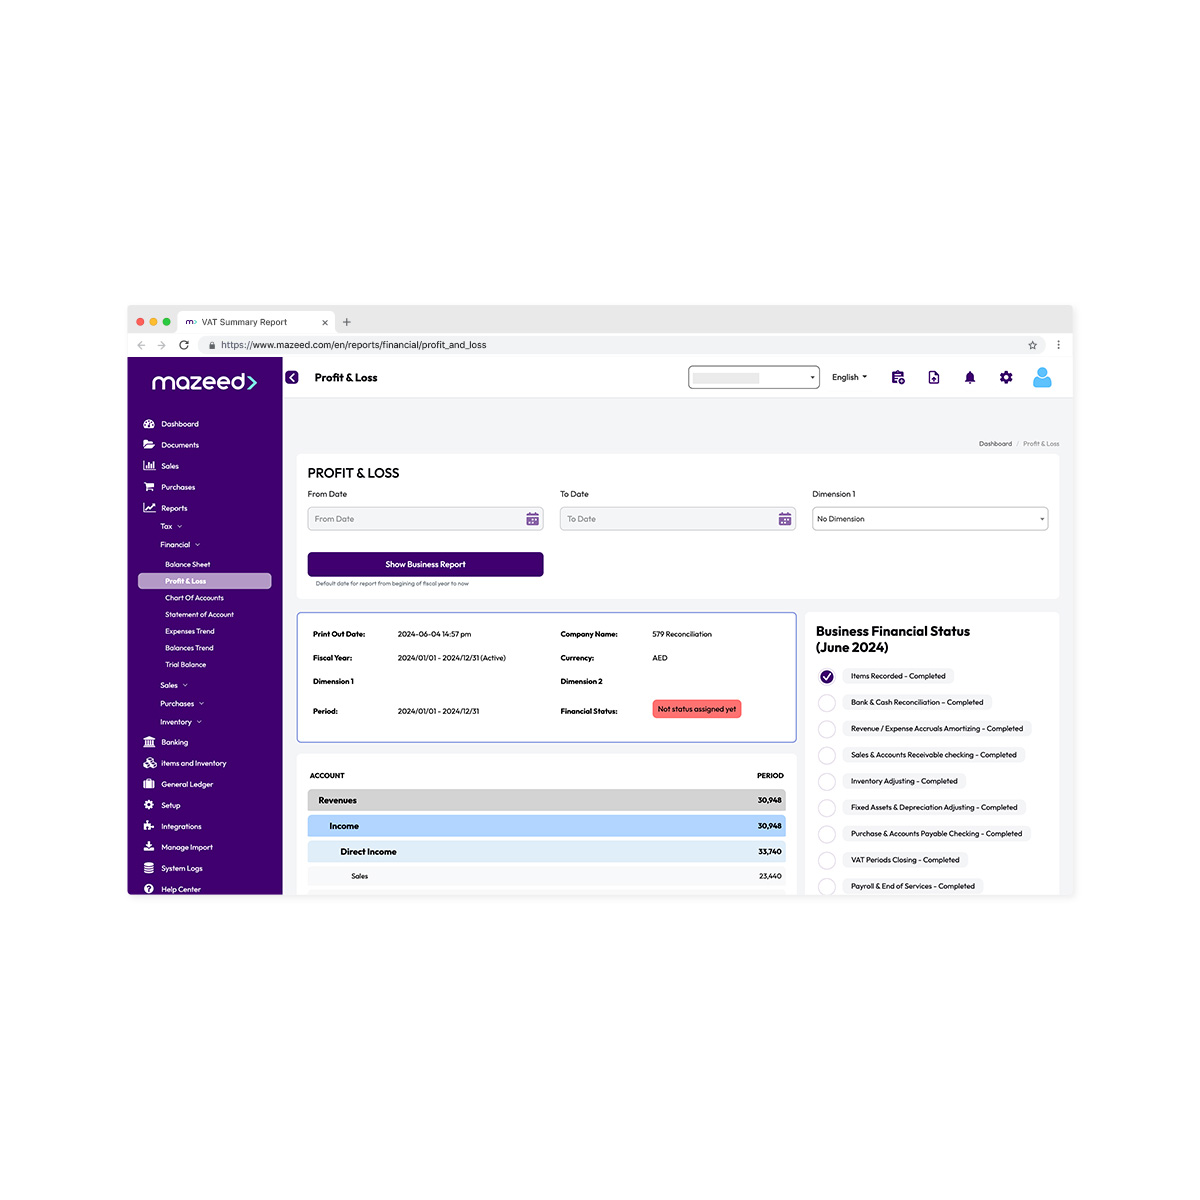The width and height of the screenshot is (1200, 1200).
Task: Collapse sidebar with the back arrow icon
Action: click(292, 378)
